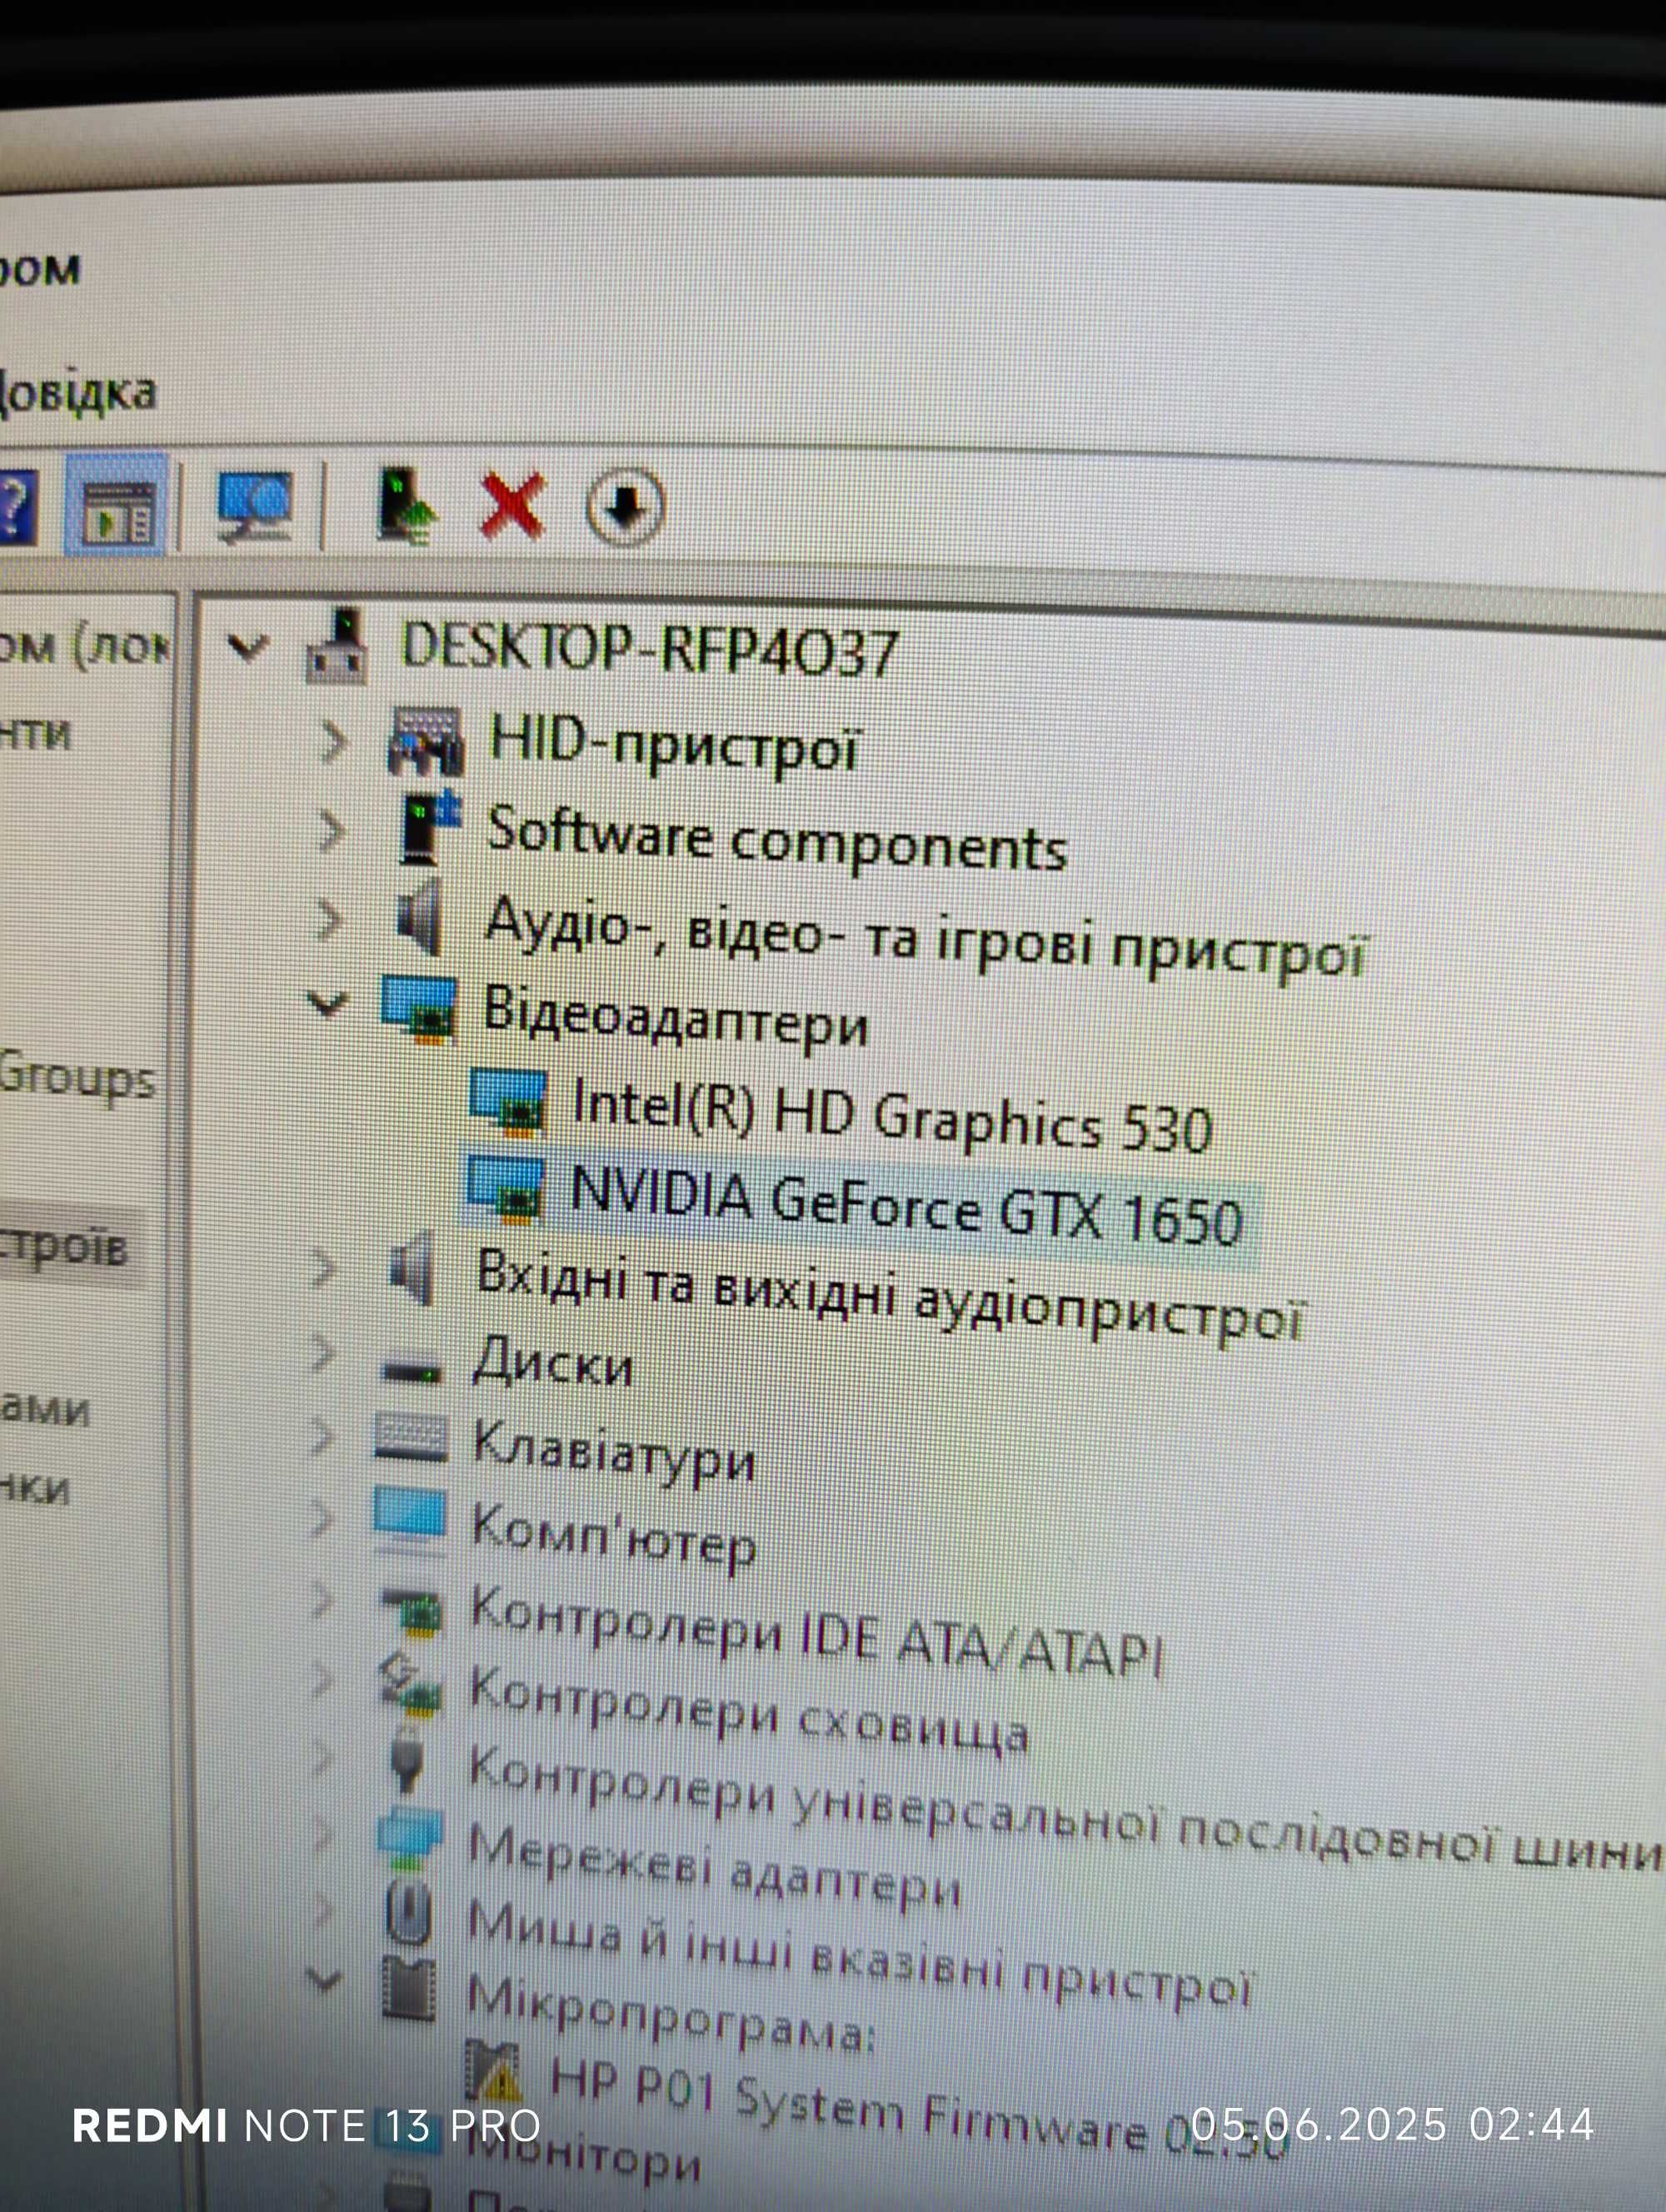Select the NVIDIA GeForce GTX 1650 device
The height and width of the screenshot is (2212, 1666).
[906, 1207]
